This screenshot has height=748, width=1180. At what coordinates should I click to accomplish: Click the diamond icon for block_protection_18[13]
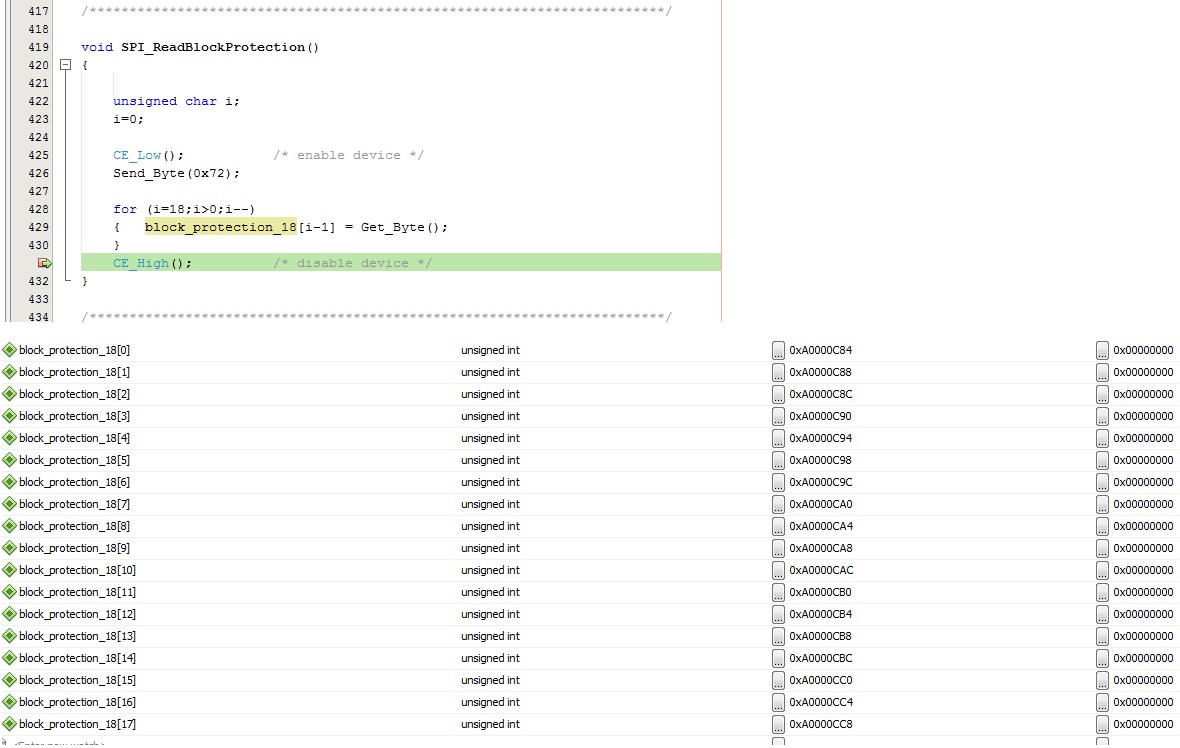tap(9, 636)
